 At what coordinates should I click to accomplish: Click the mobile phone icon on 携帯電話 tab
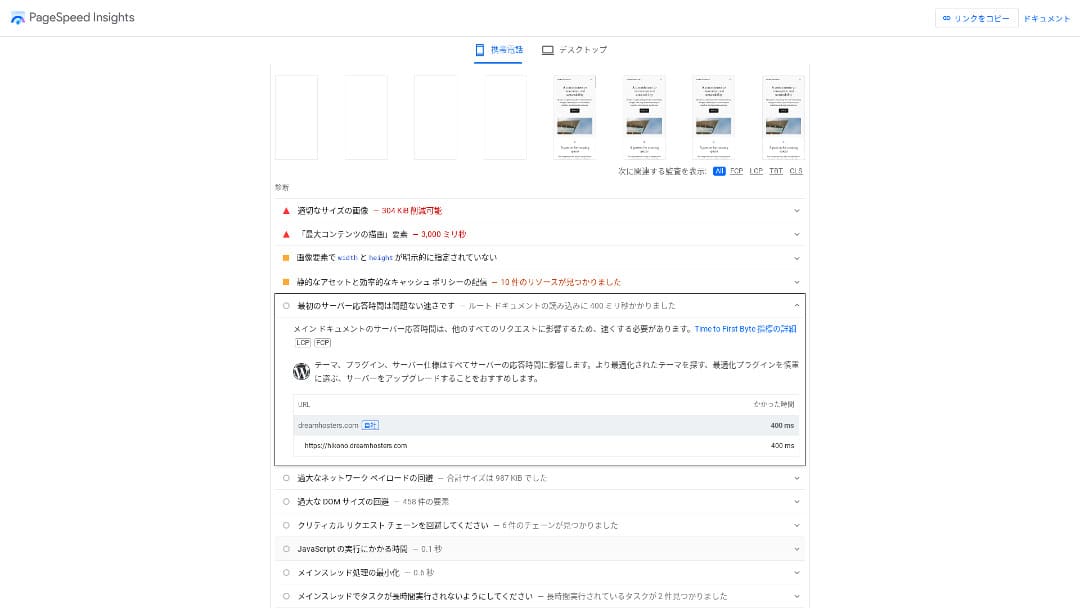[480, 49]
